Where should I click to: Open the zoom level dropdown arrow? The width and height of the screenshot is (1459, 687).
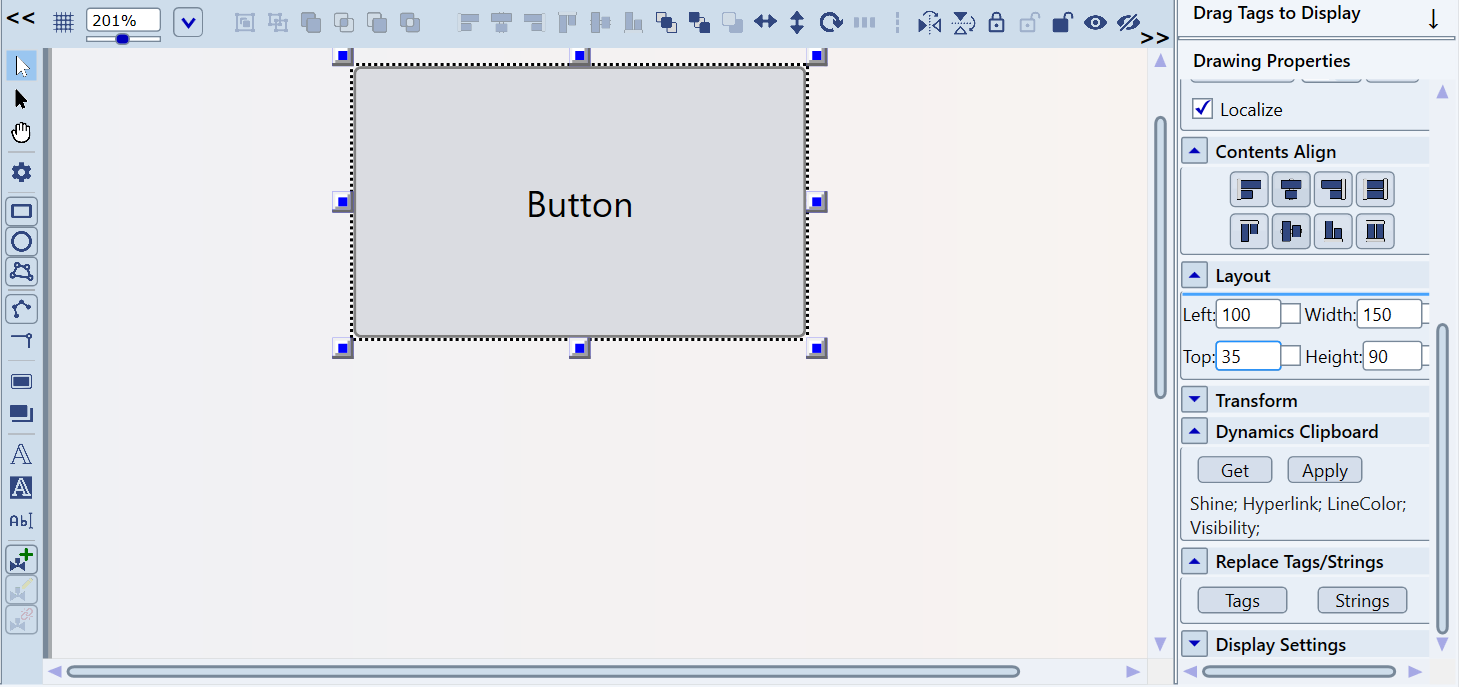[188, 22]
